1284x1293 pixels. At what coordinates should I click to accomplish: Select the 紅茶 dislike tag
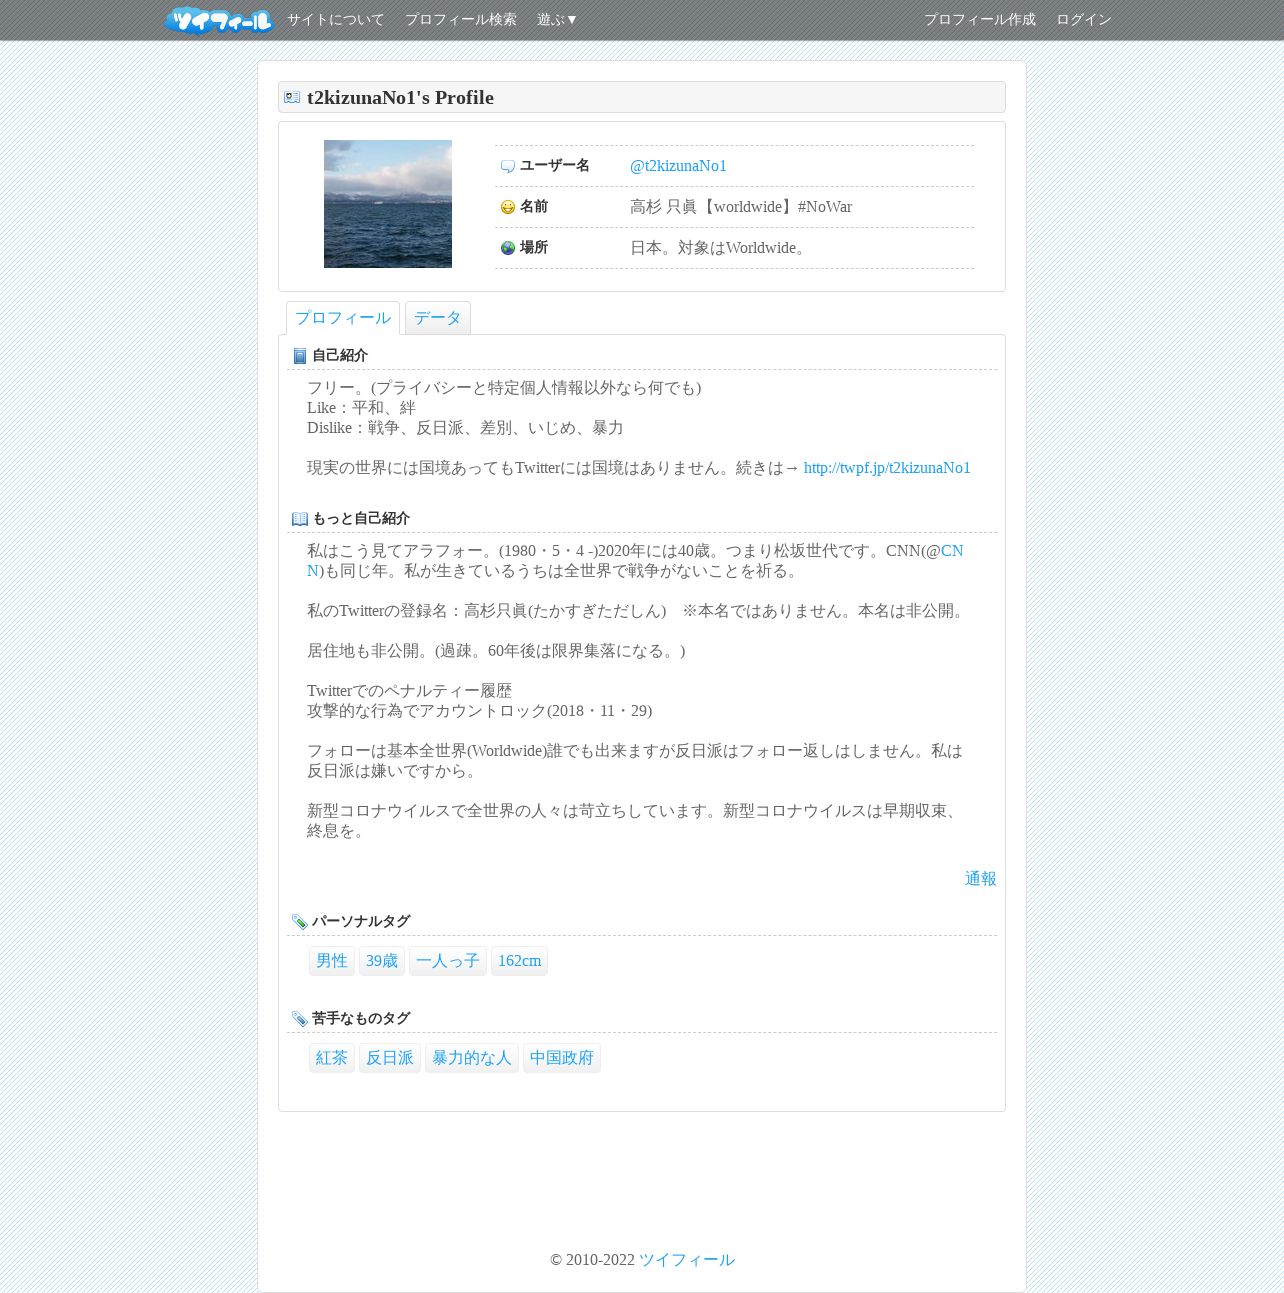tap(332, 1058)
